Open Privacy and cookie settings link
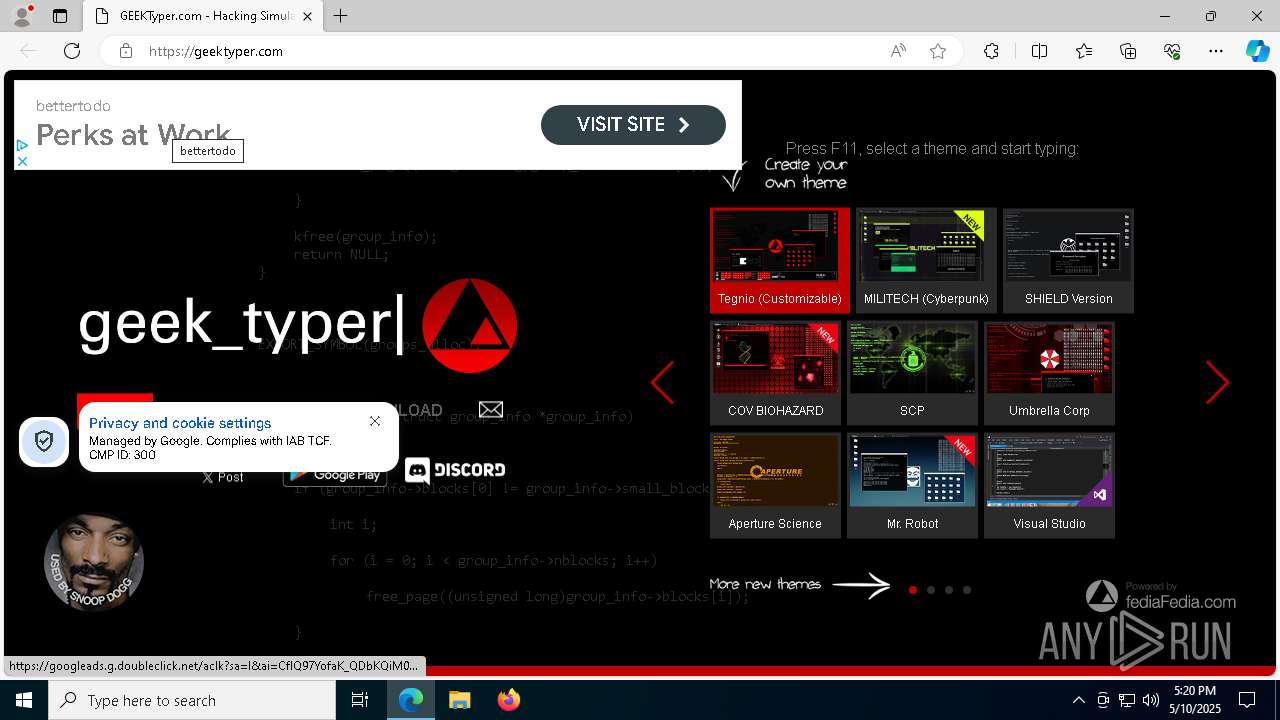 [180, 423]
